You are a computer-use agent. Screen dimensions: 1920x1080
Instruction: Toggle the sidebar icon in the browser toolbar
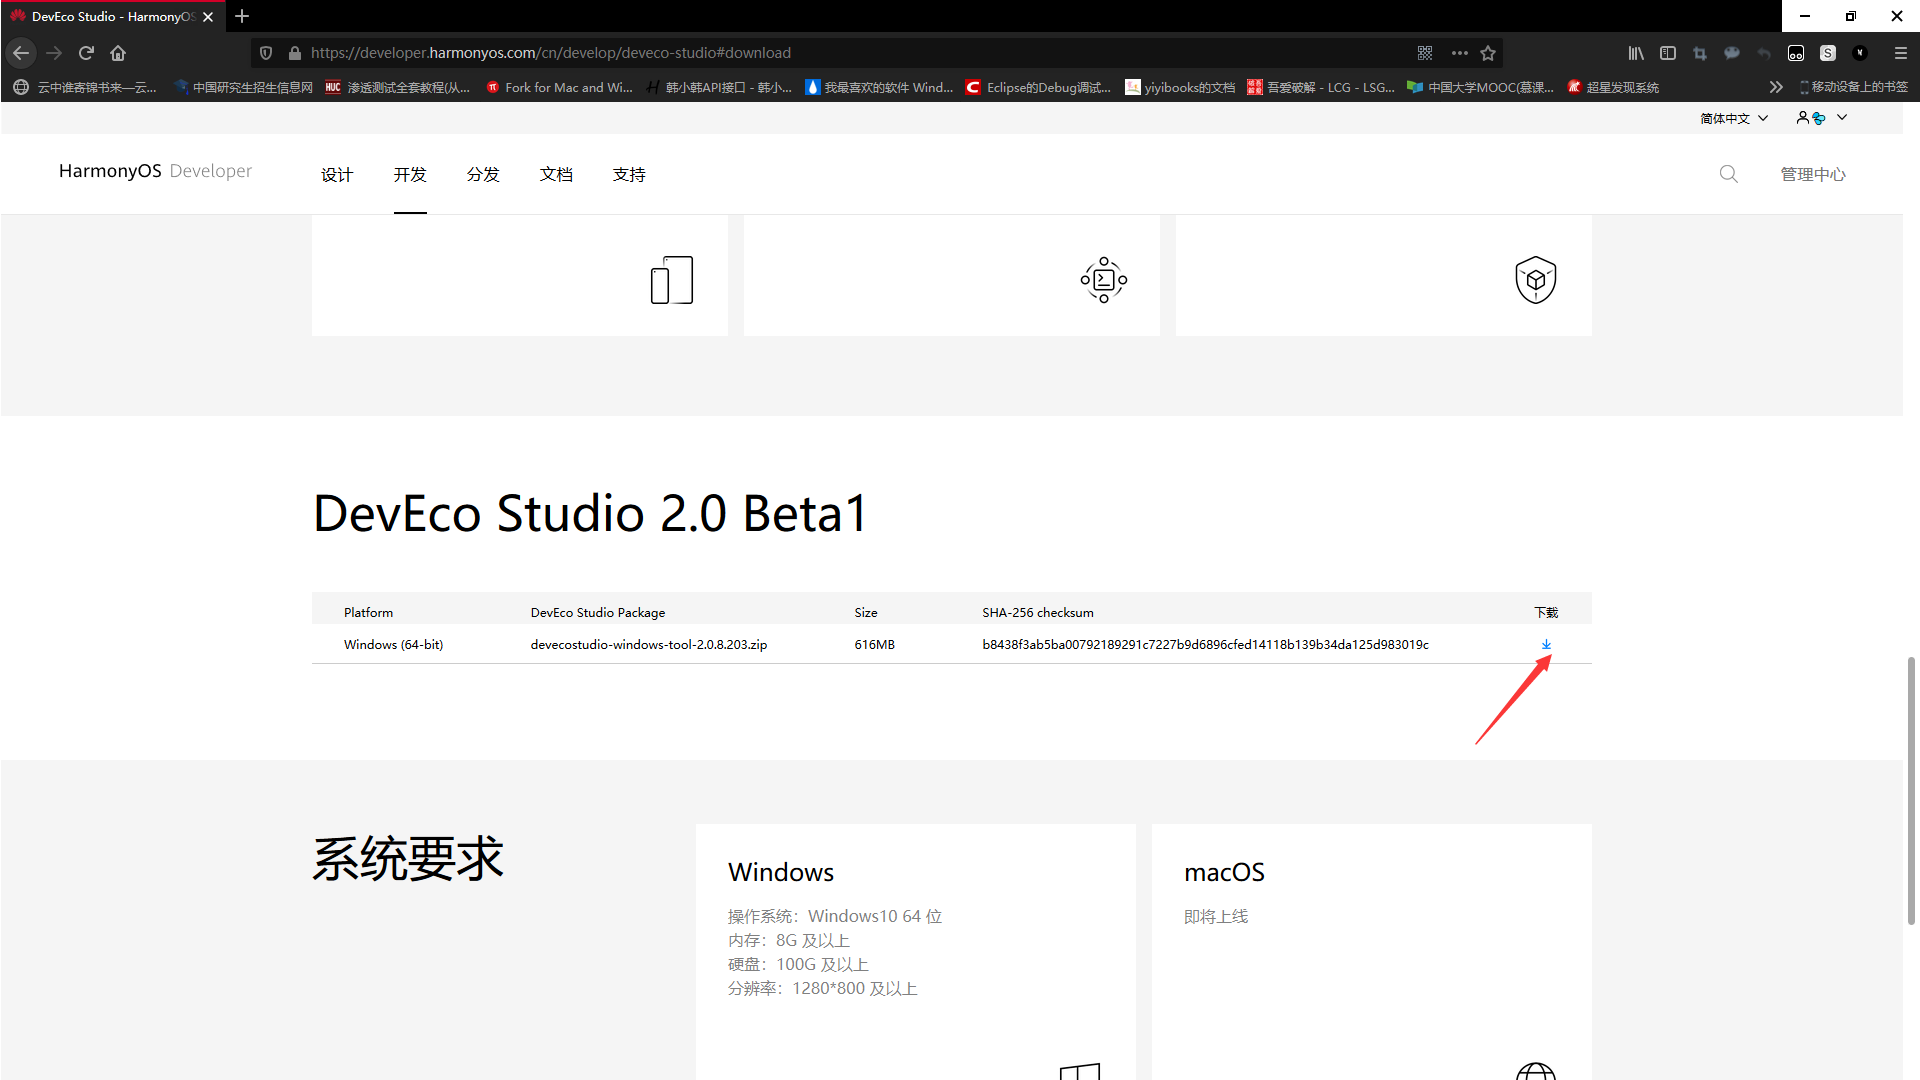click(x=1668, y=53)
